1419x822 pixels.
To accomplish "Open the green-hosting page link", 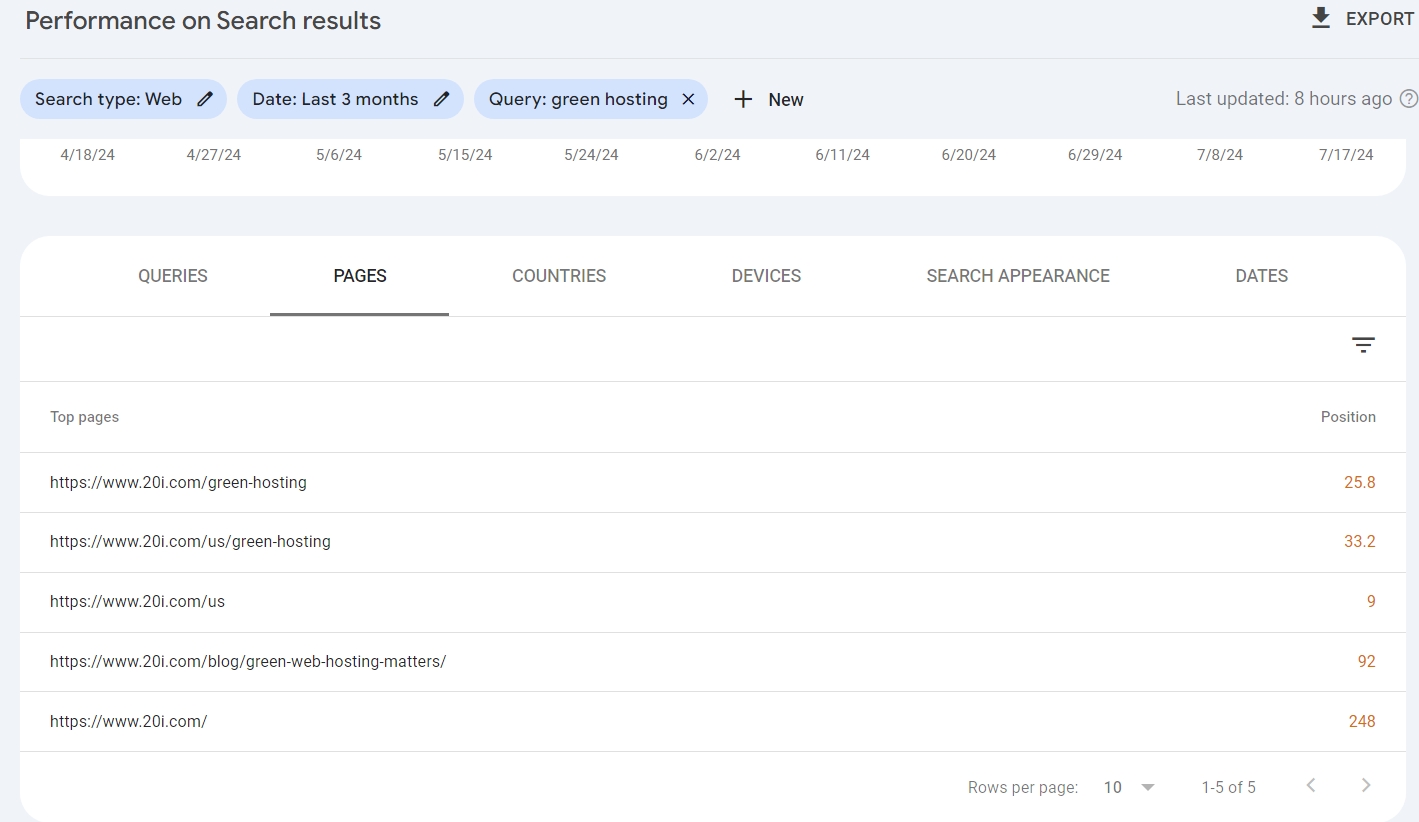I will coord(178,482).
